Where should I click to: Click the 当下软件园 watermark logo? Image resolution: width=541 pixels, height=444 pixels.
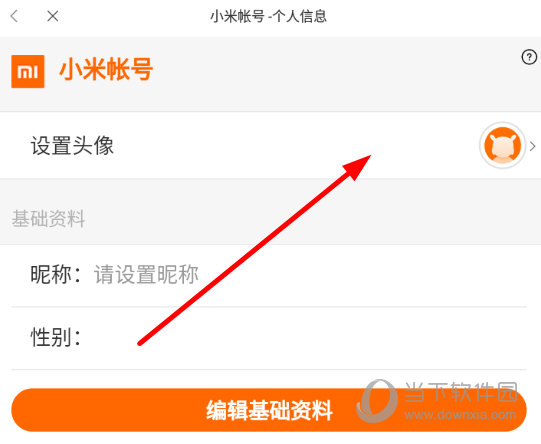[437, 402]
